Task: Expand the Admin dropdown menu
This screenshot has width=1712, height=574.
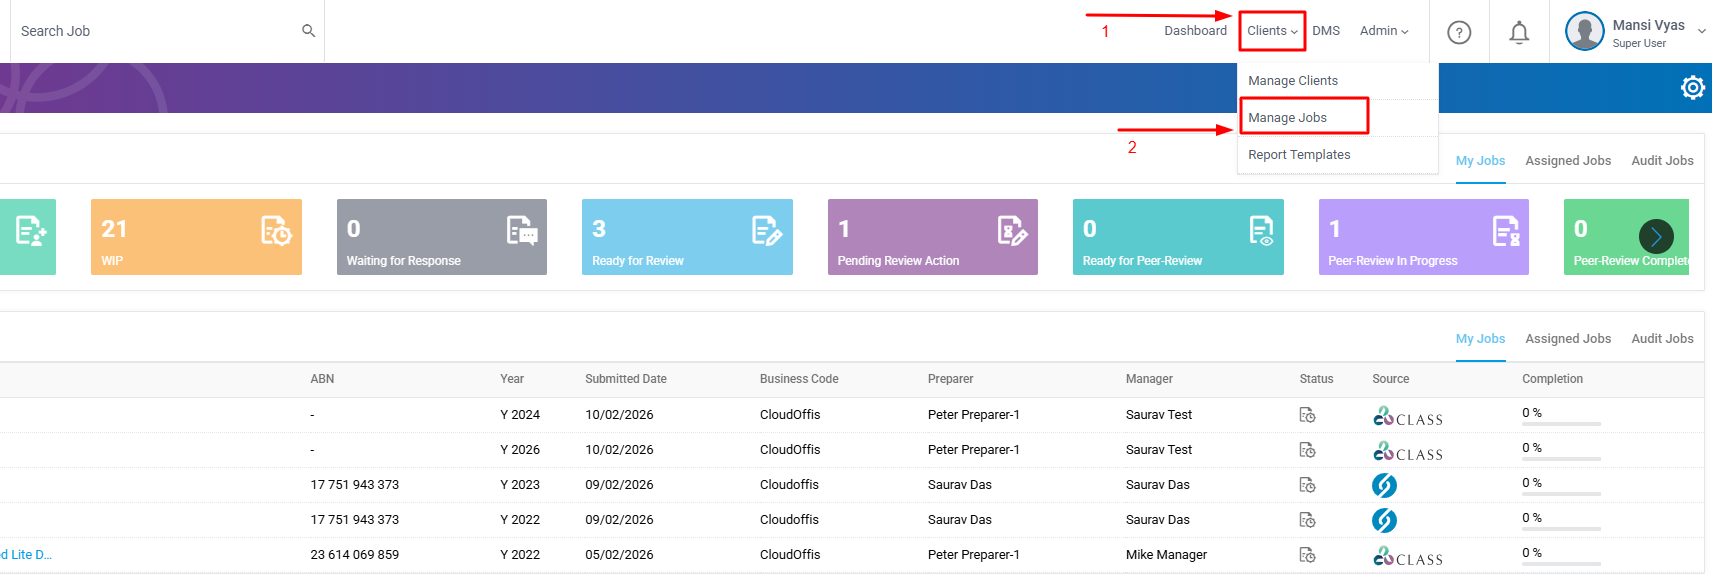Action: click(x=1383, y=31)
